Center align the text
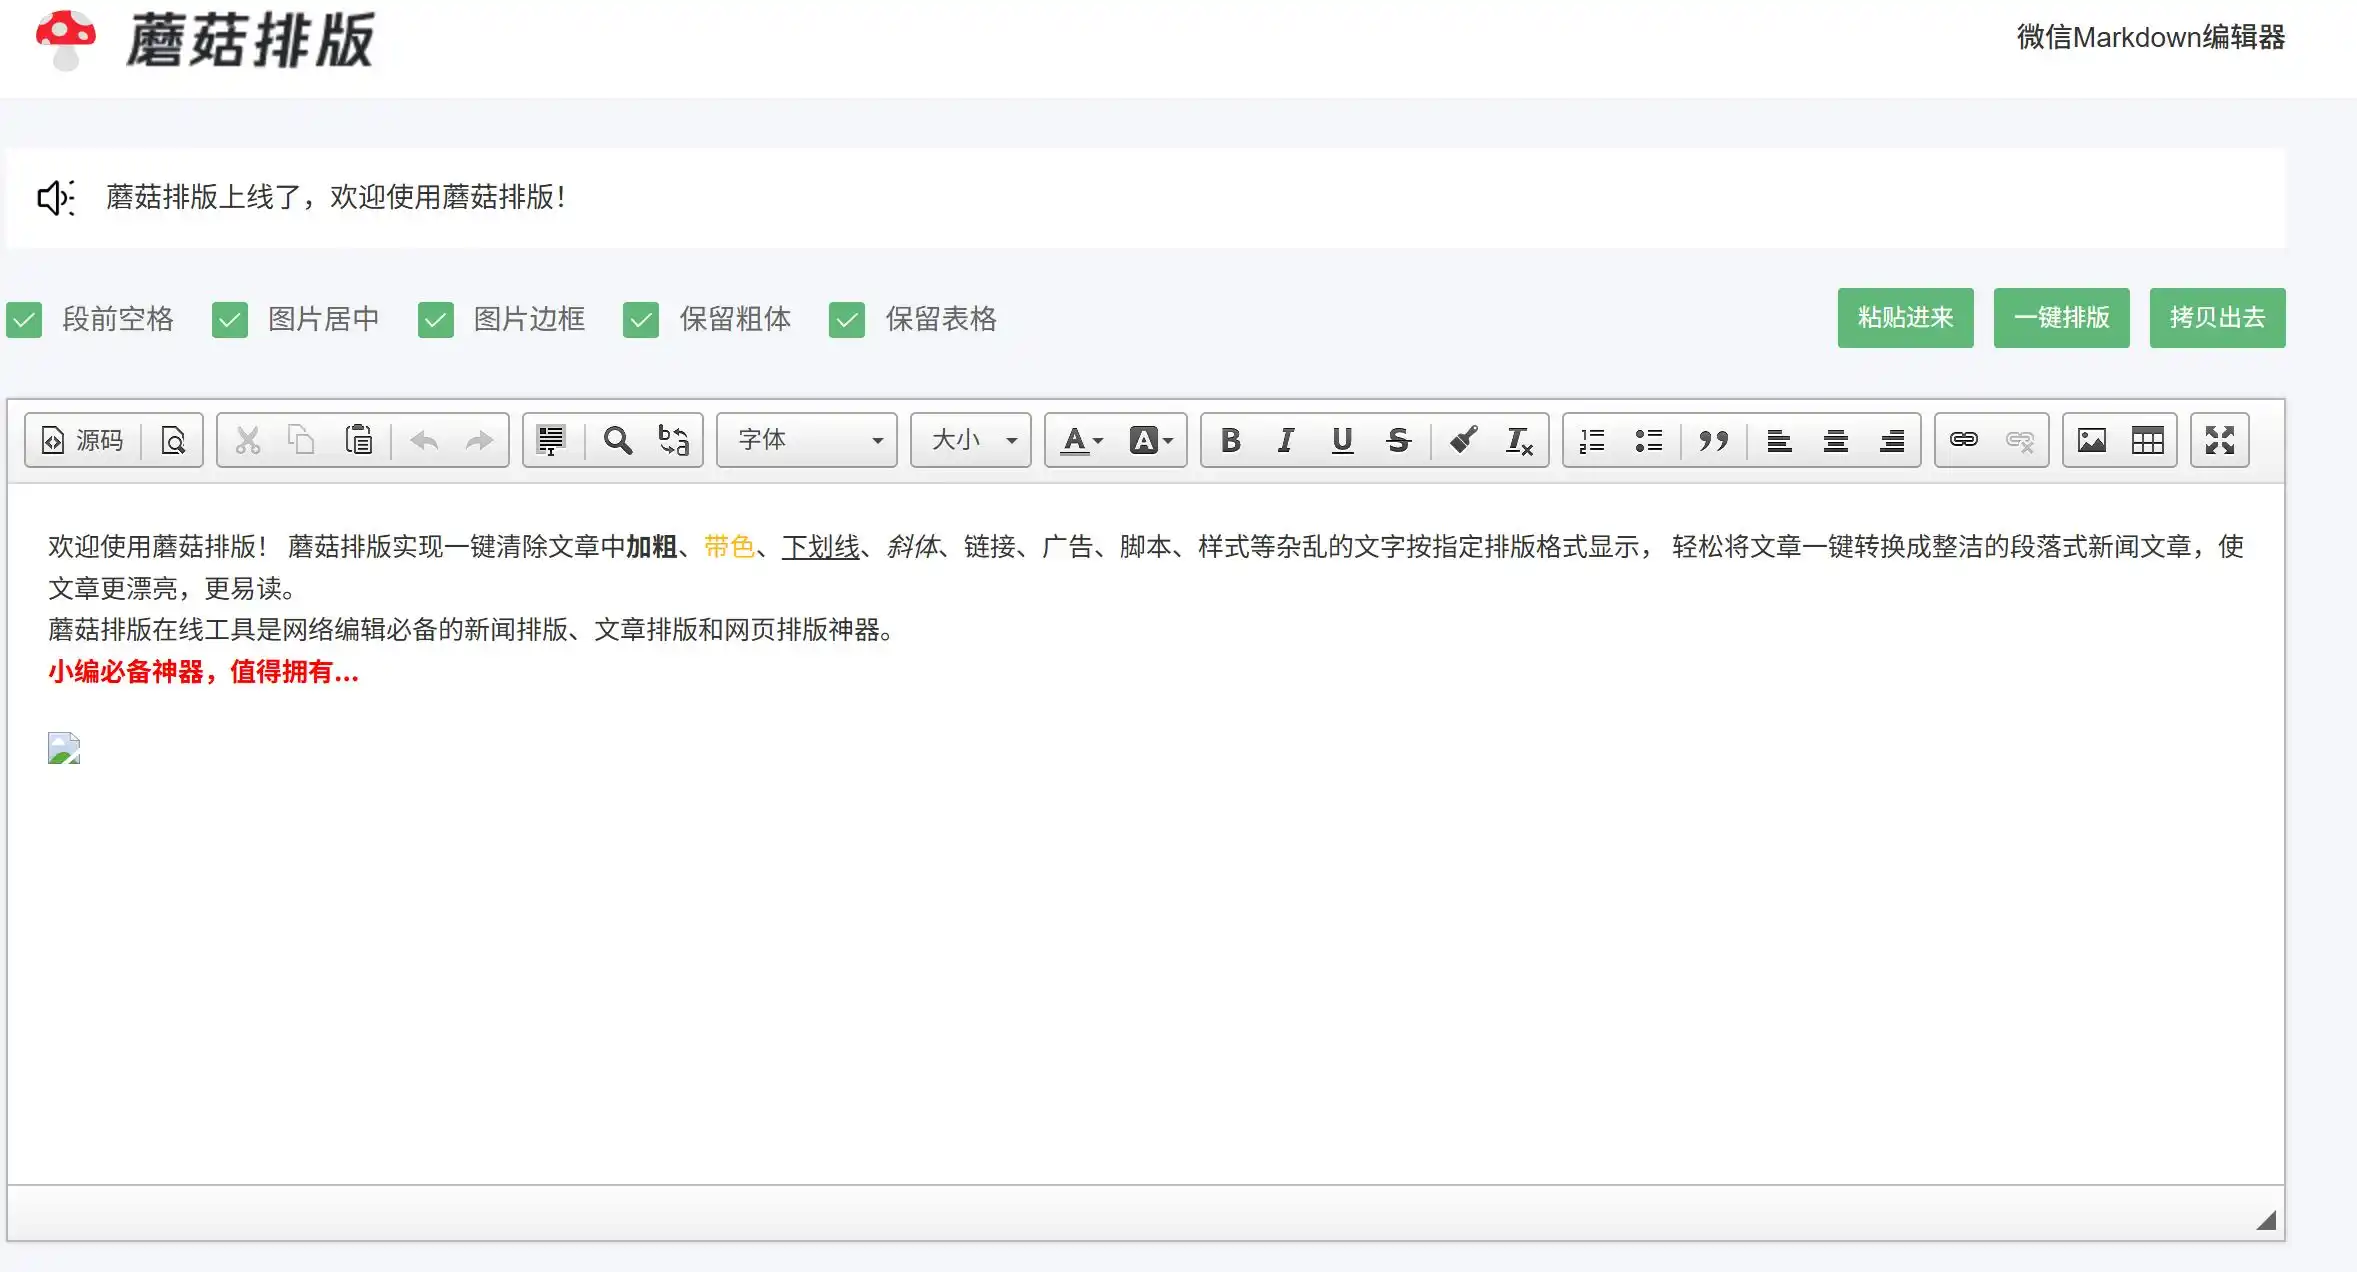Viewport: 2357px width, 1272px height. [1835, 440]
